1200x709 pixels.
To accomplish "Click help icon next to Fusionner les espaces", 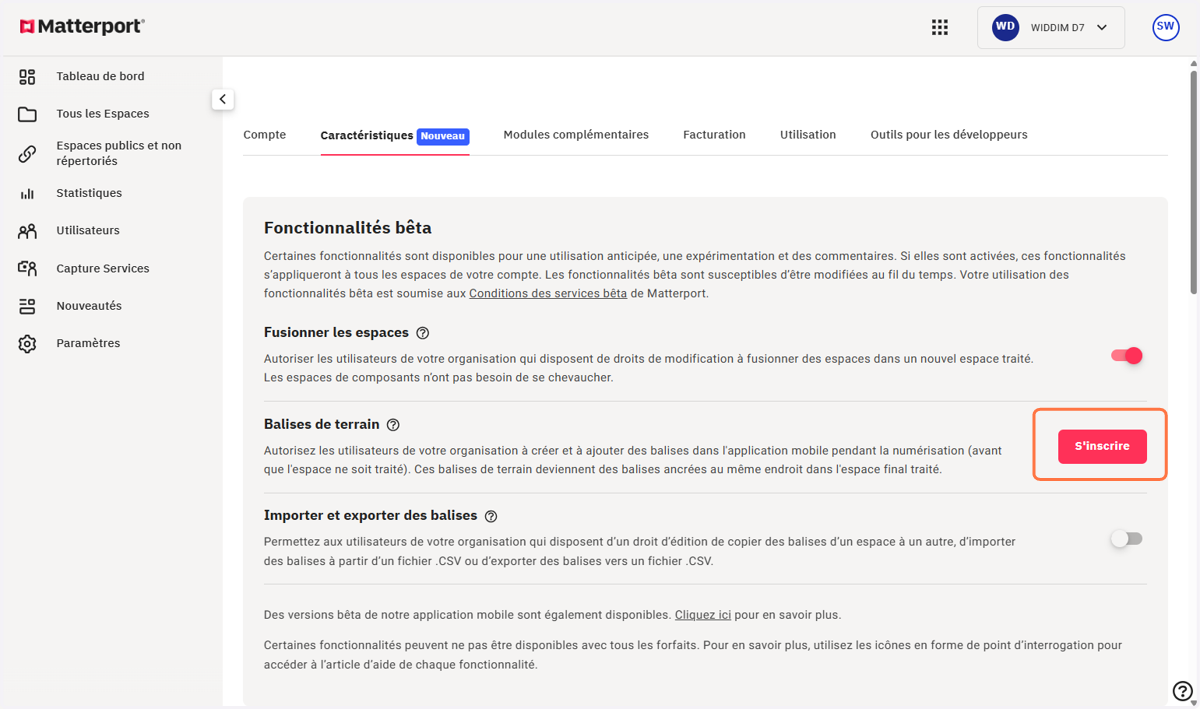I will pyautogui.click(x=422, y=333).
